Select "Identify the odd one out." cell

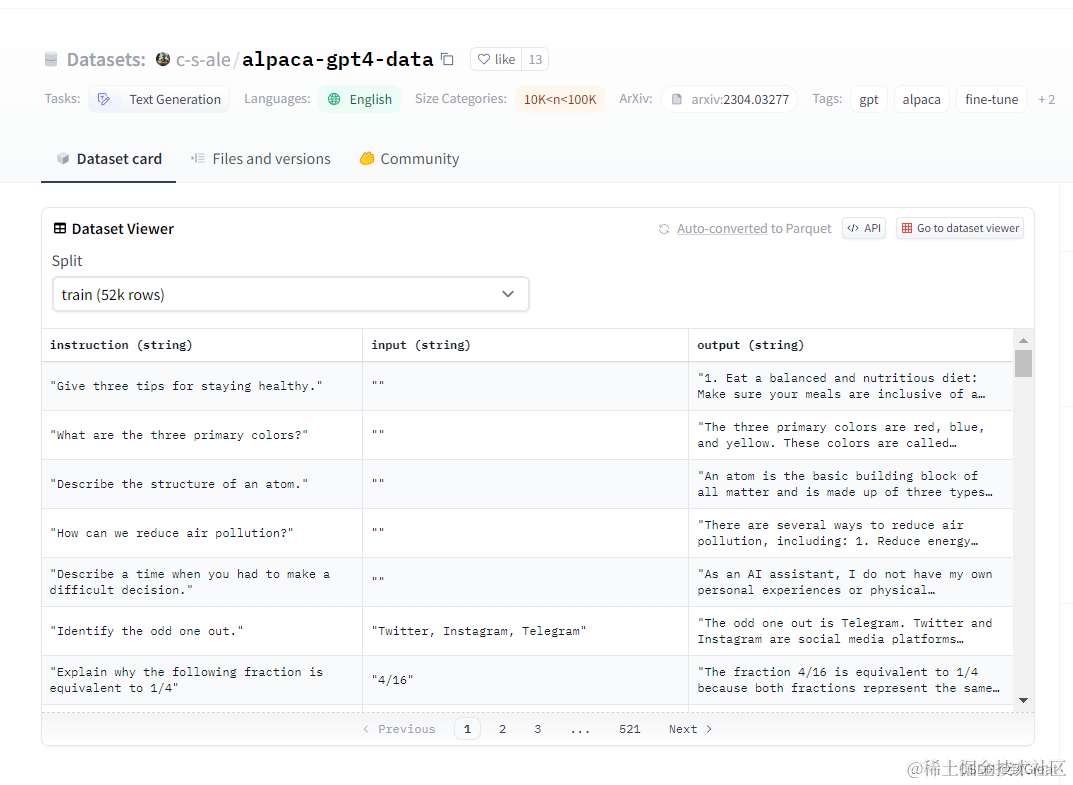[x=202, y=631]
